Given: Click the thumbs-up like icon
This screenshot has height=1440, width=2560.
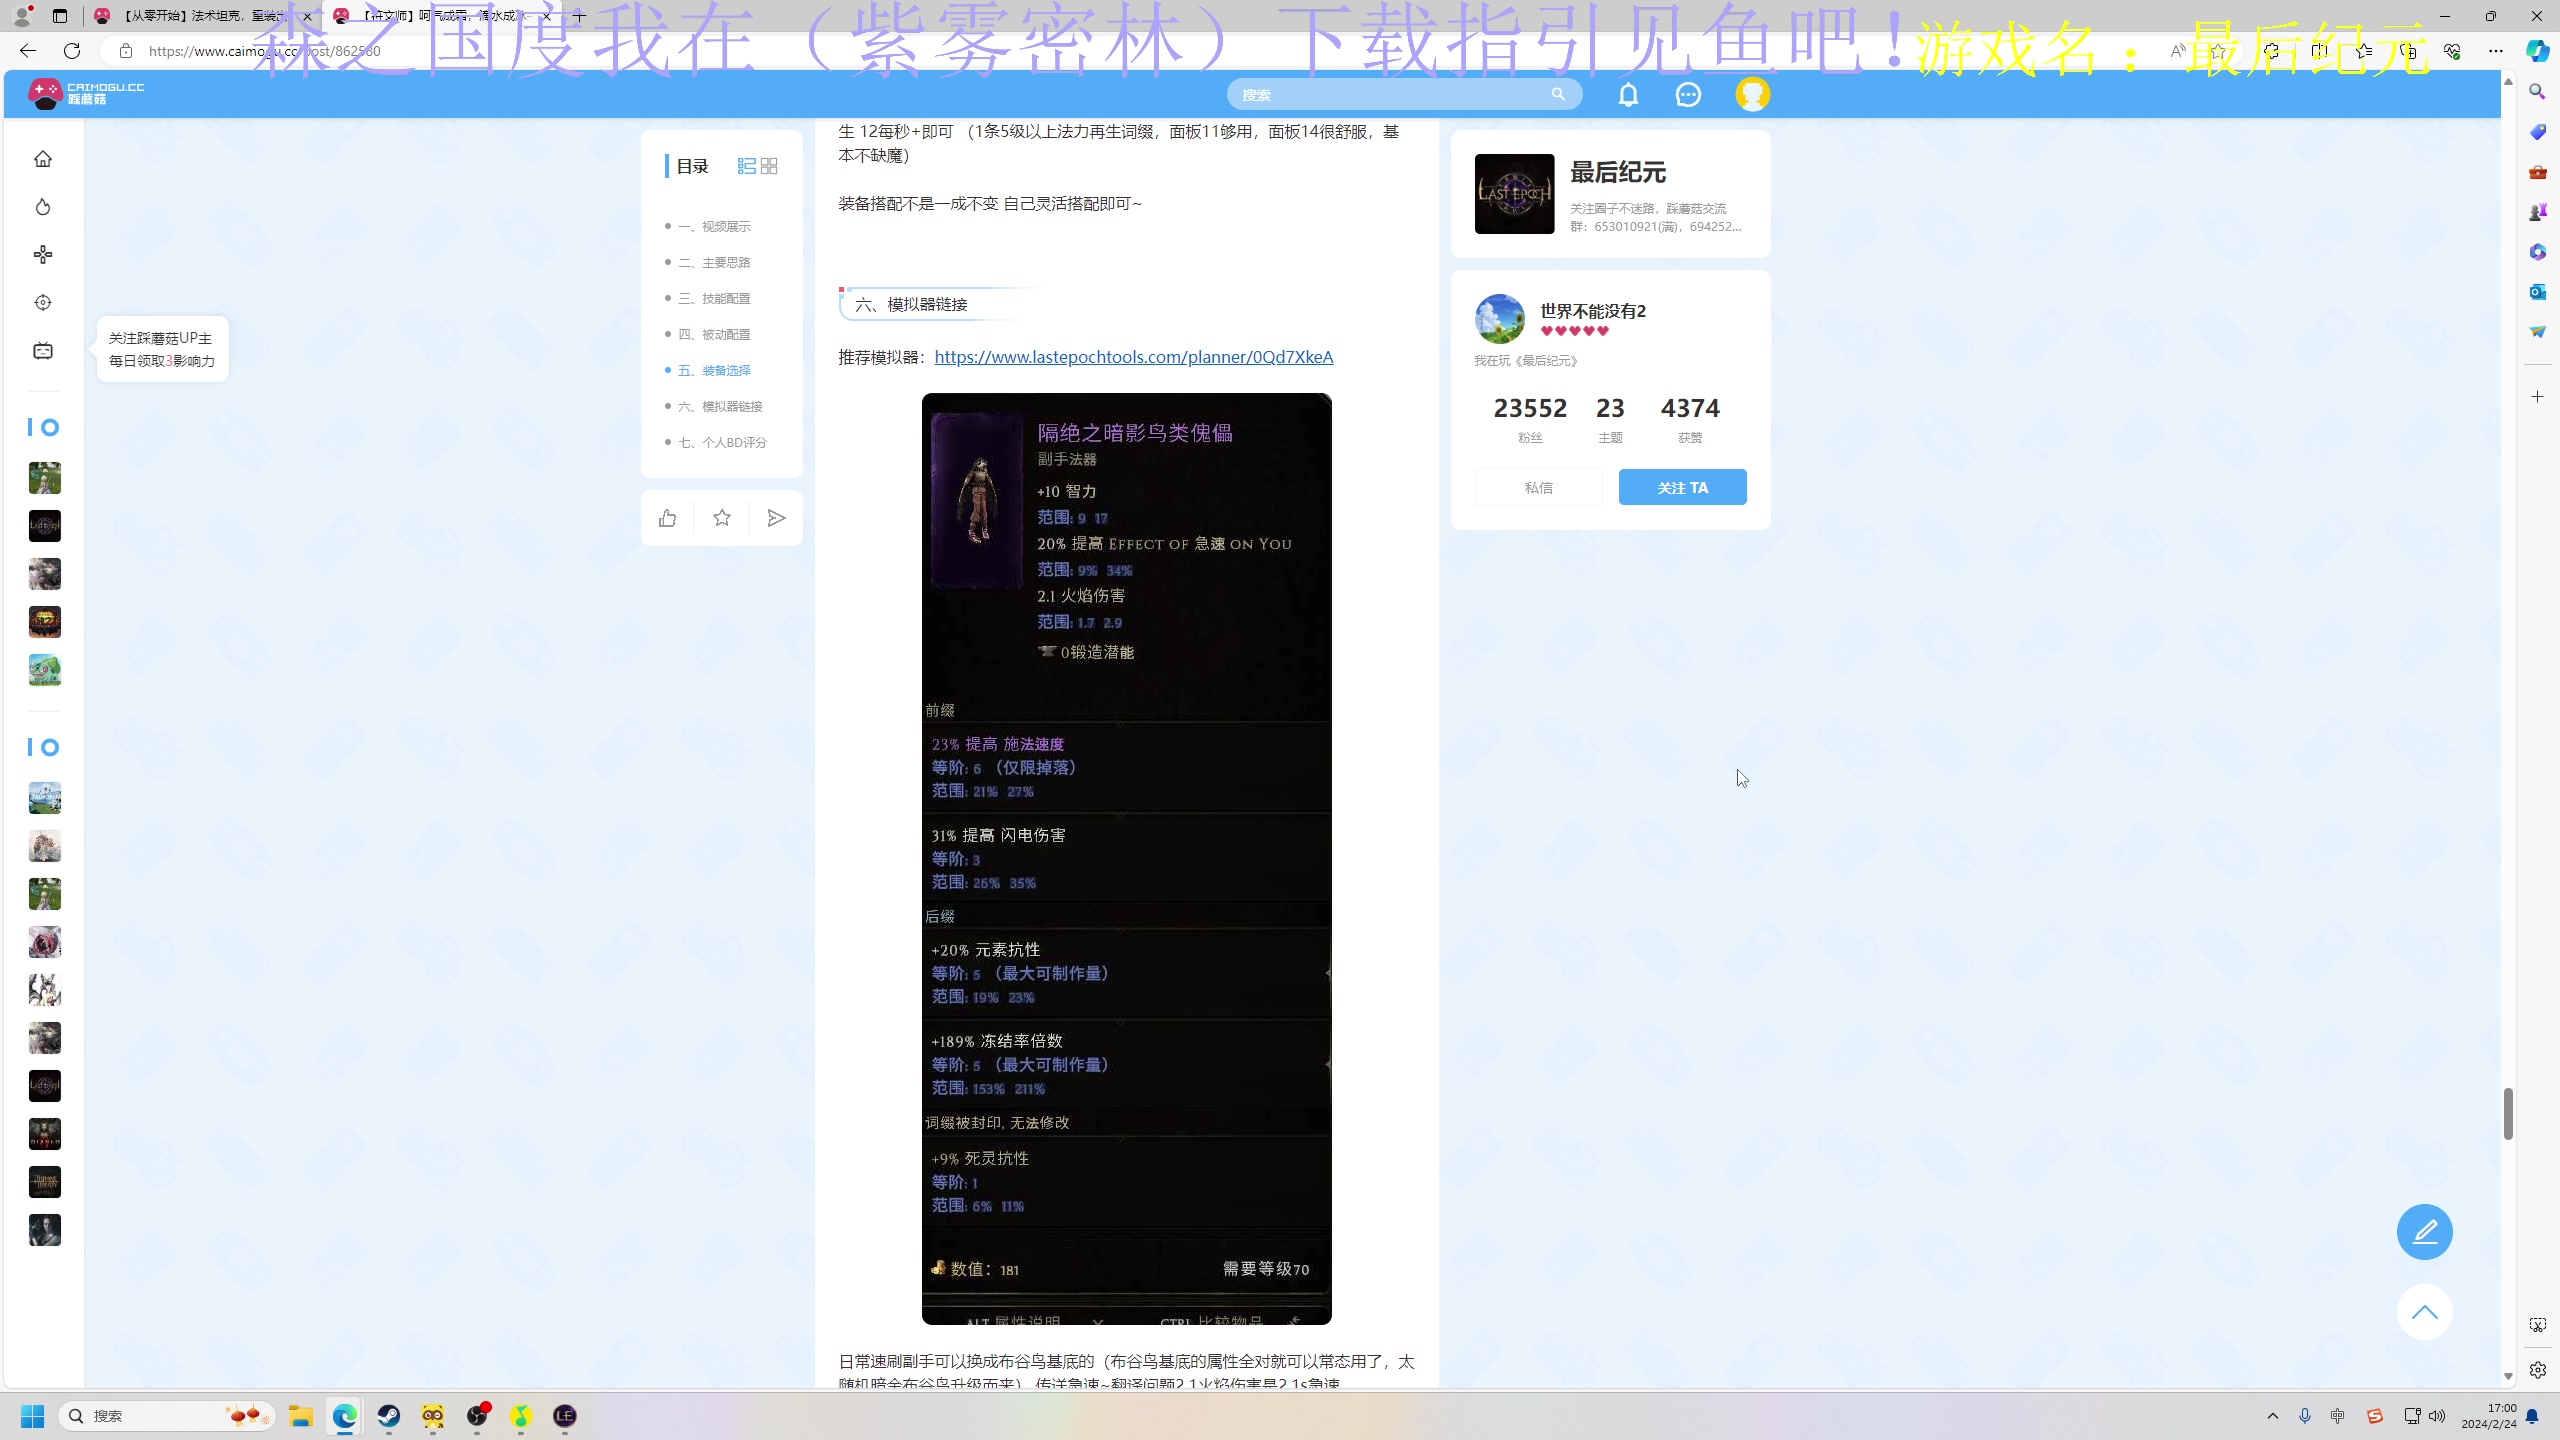Looking at the screenshot, I should coord(667,518).
